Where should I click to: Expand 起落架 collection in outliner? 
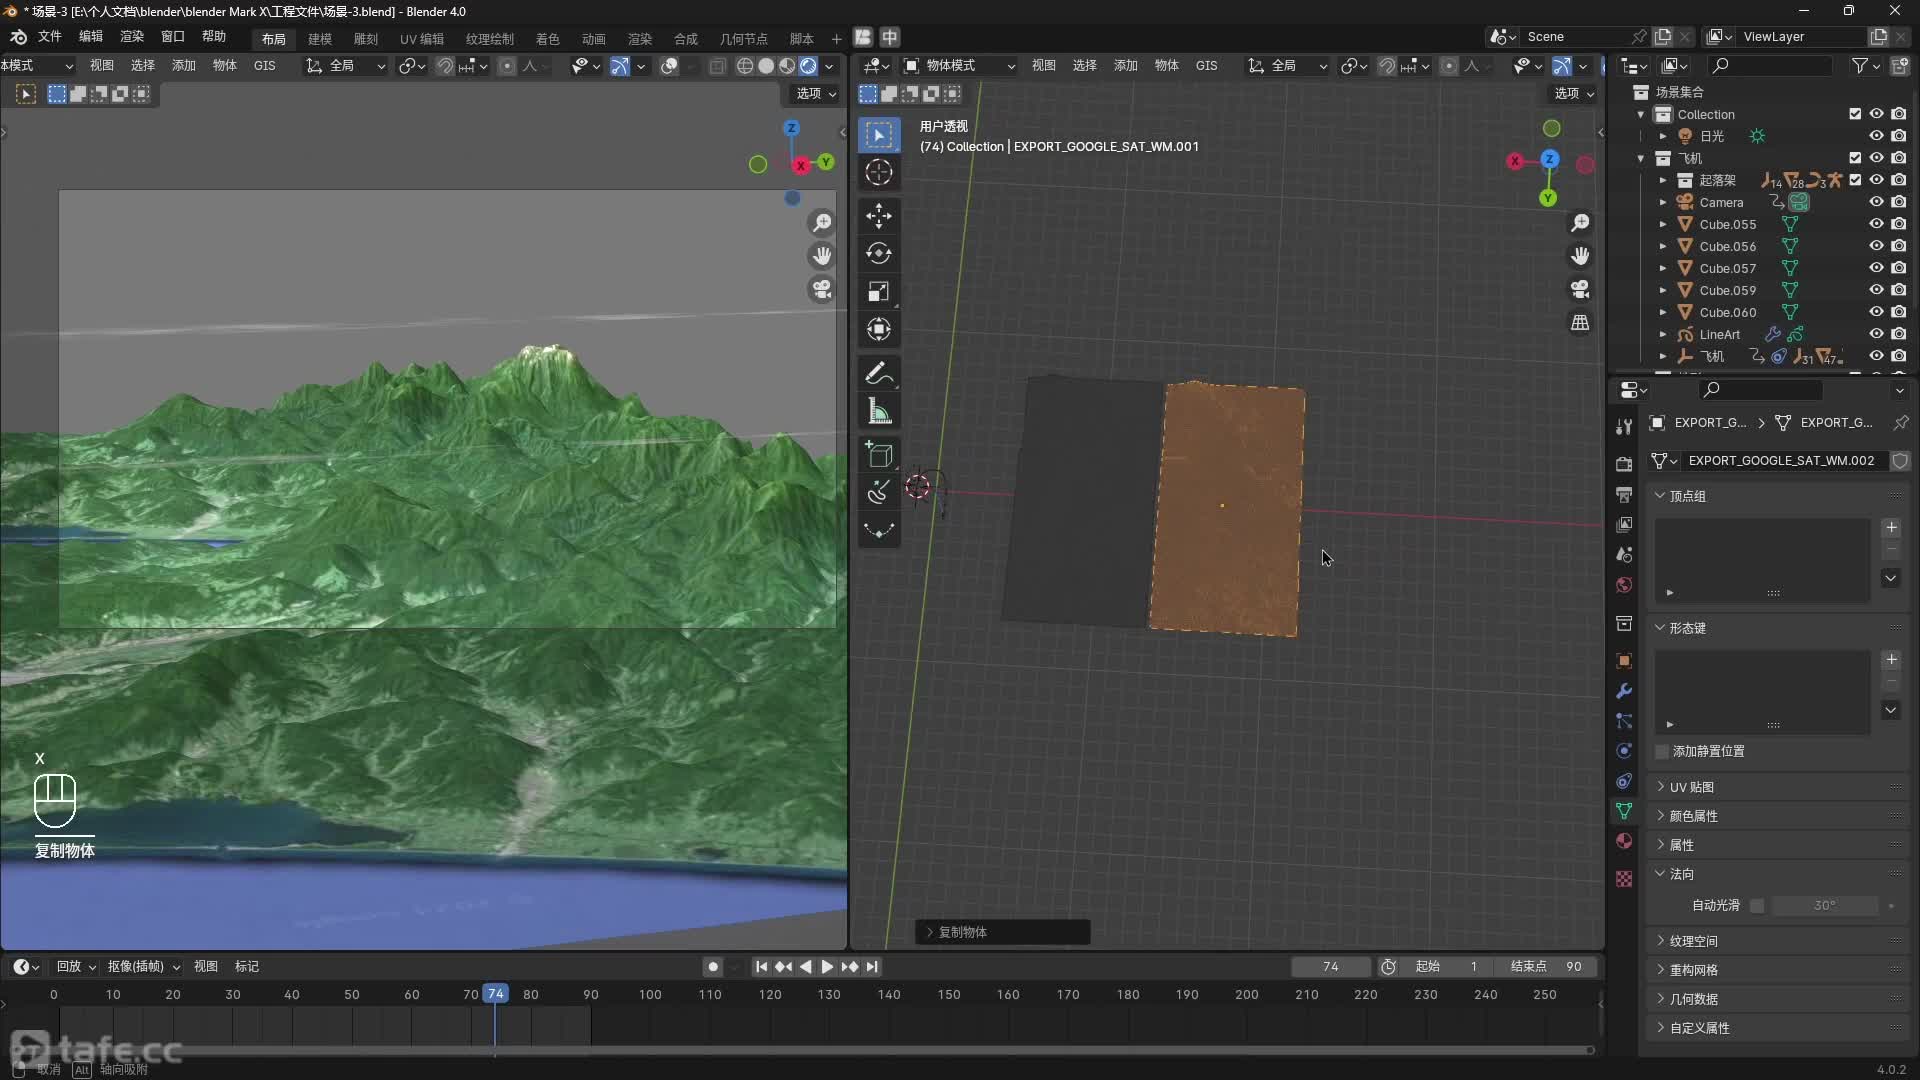coord(1663,180)
